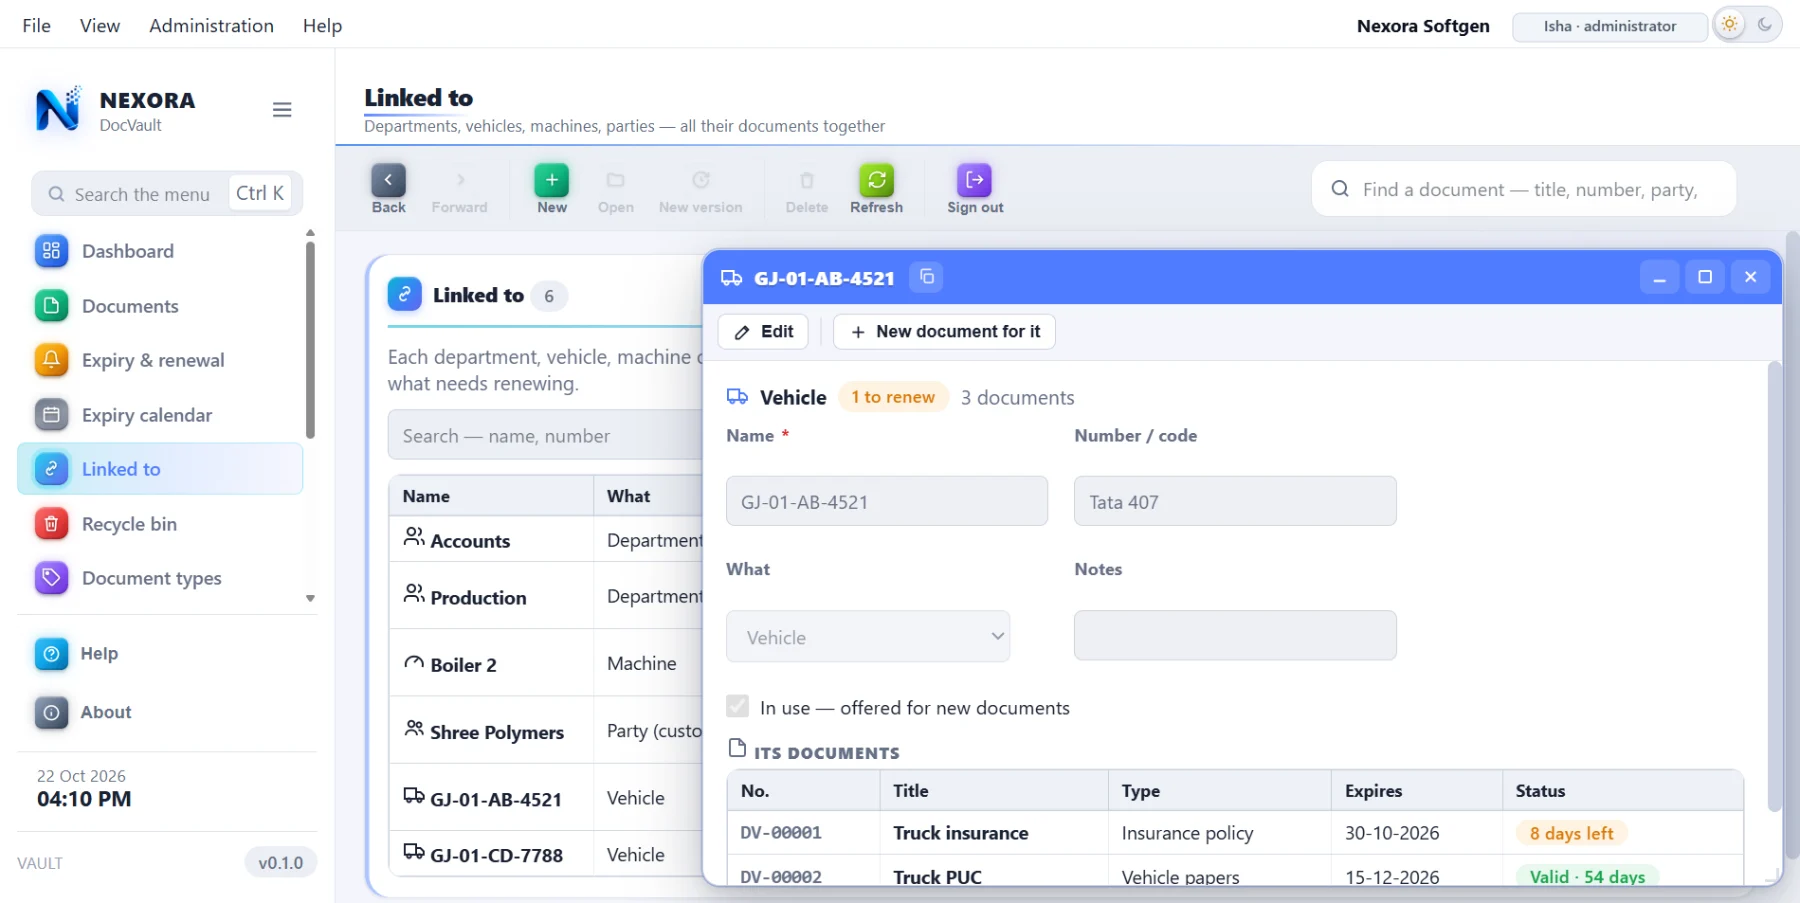
Task: Open the Help menu in menu bar
Action: [x=322, y=25]
